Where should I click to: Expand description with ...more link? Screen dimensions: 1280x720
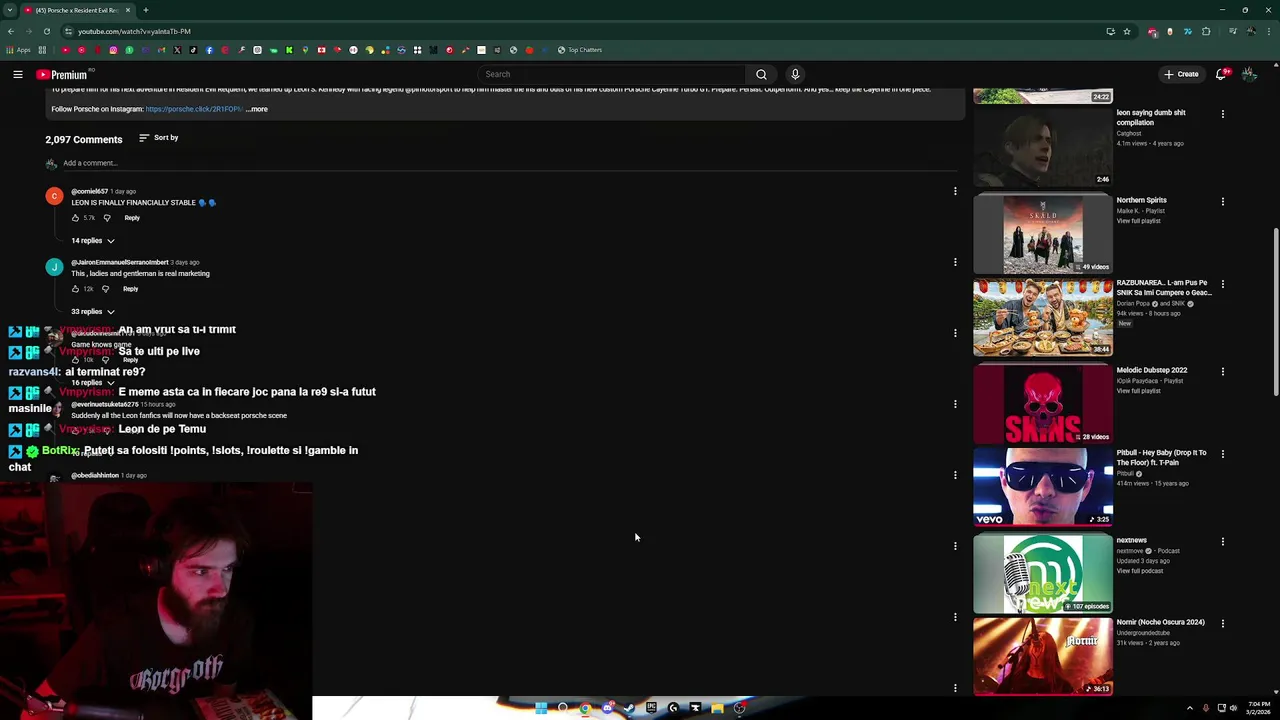tap(257, 109)
